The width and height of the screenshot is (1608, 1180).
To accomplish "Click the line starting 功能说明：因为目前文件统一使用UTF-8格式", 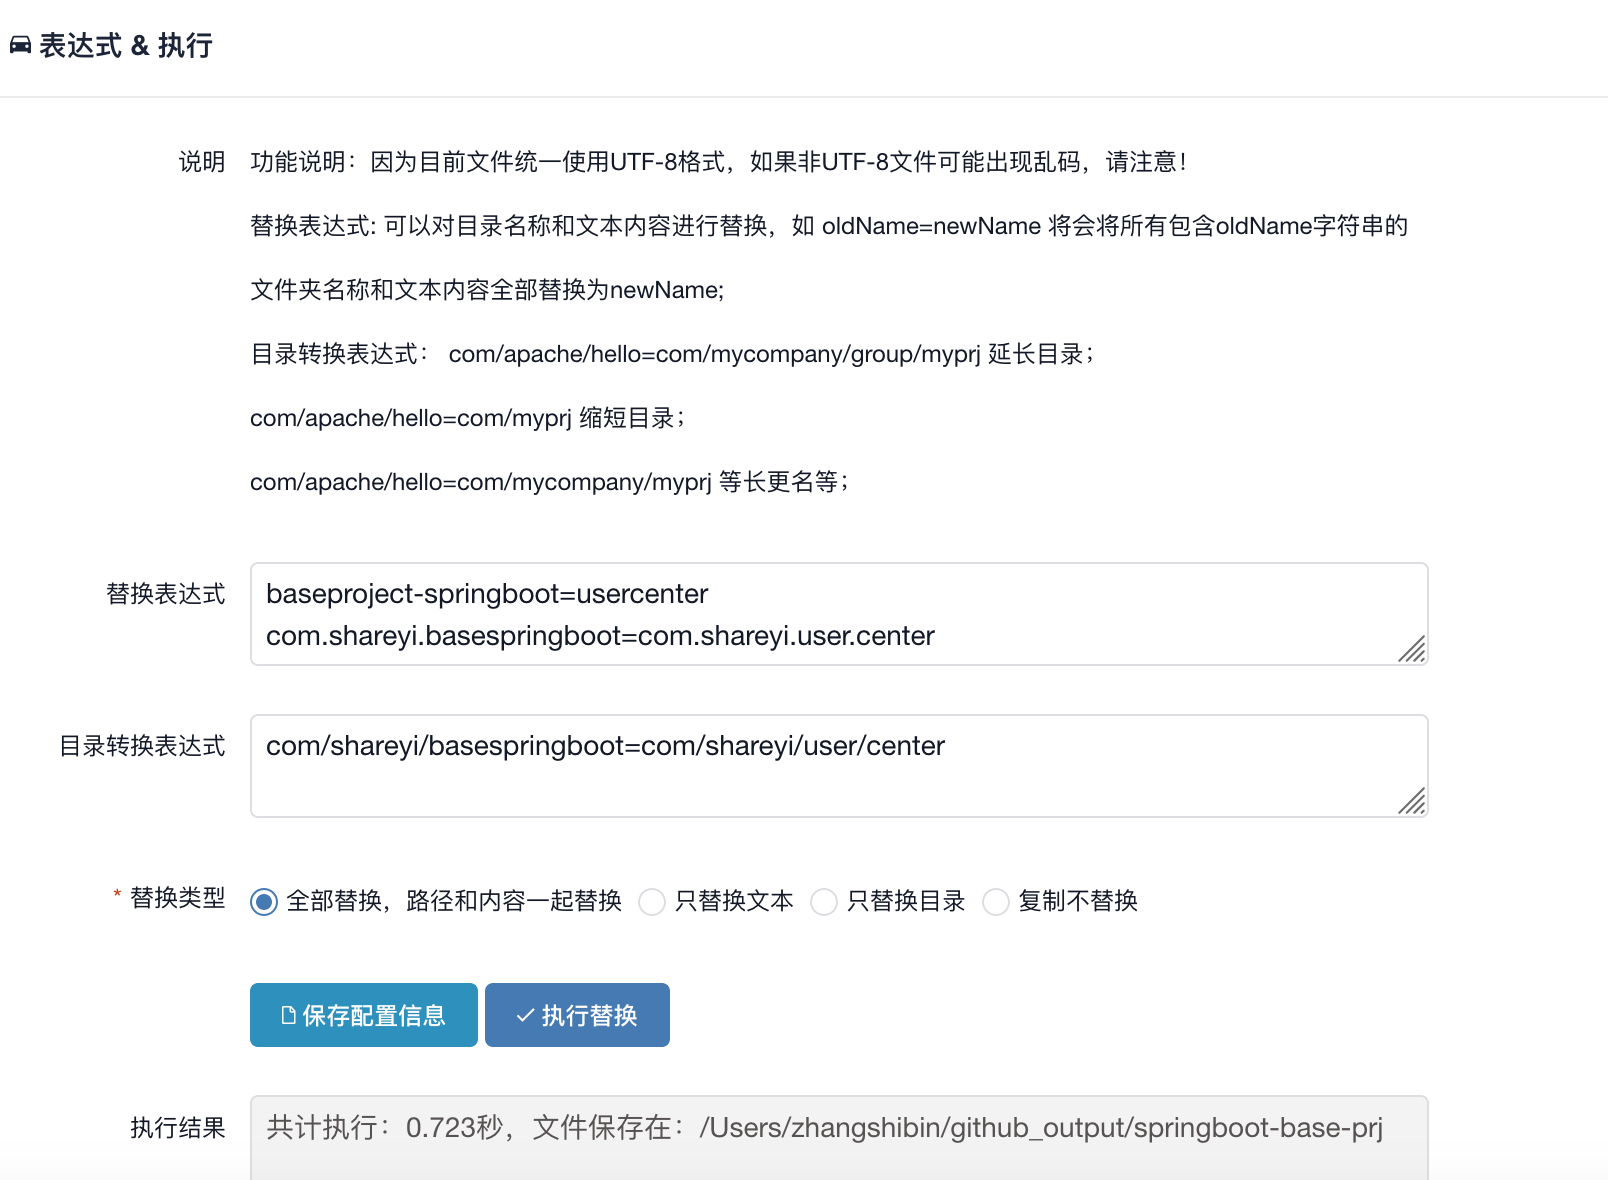I will pyautogui.click(x=718, y=162).
